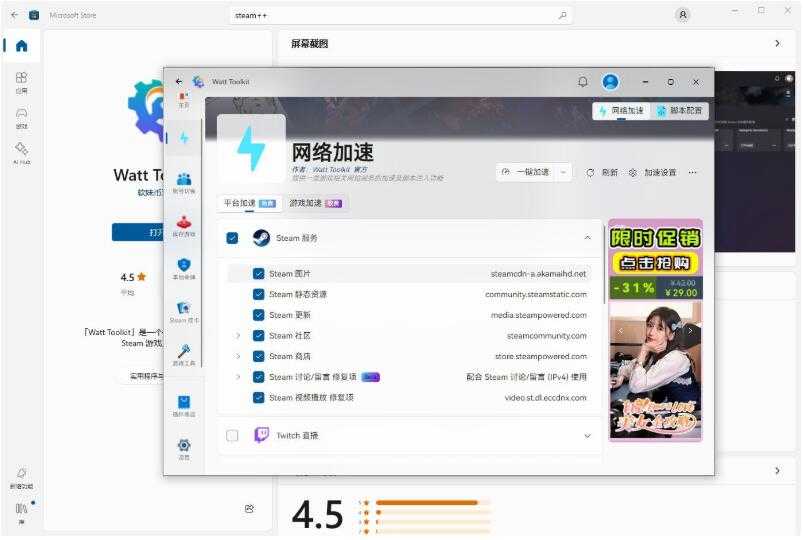
Task: Go back in Microsoft Store
Action: click(14, 15)
